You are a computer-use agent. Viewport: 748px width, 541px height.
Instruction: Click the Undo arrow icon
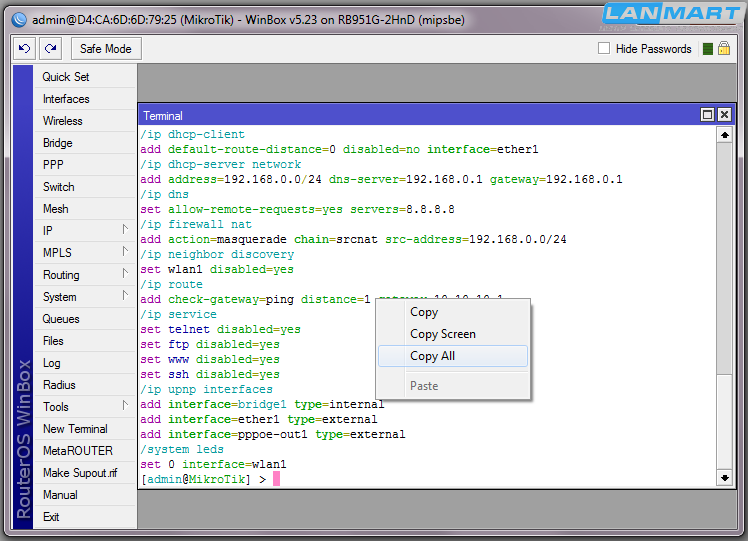(24, 49)
